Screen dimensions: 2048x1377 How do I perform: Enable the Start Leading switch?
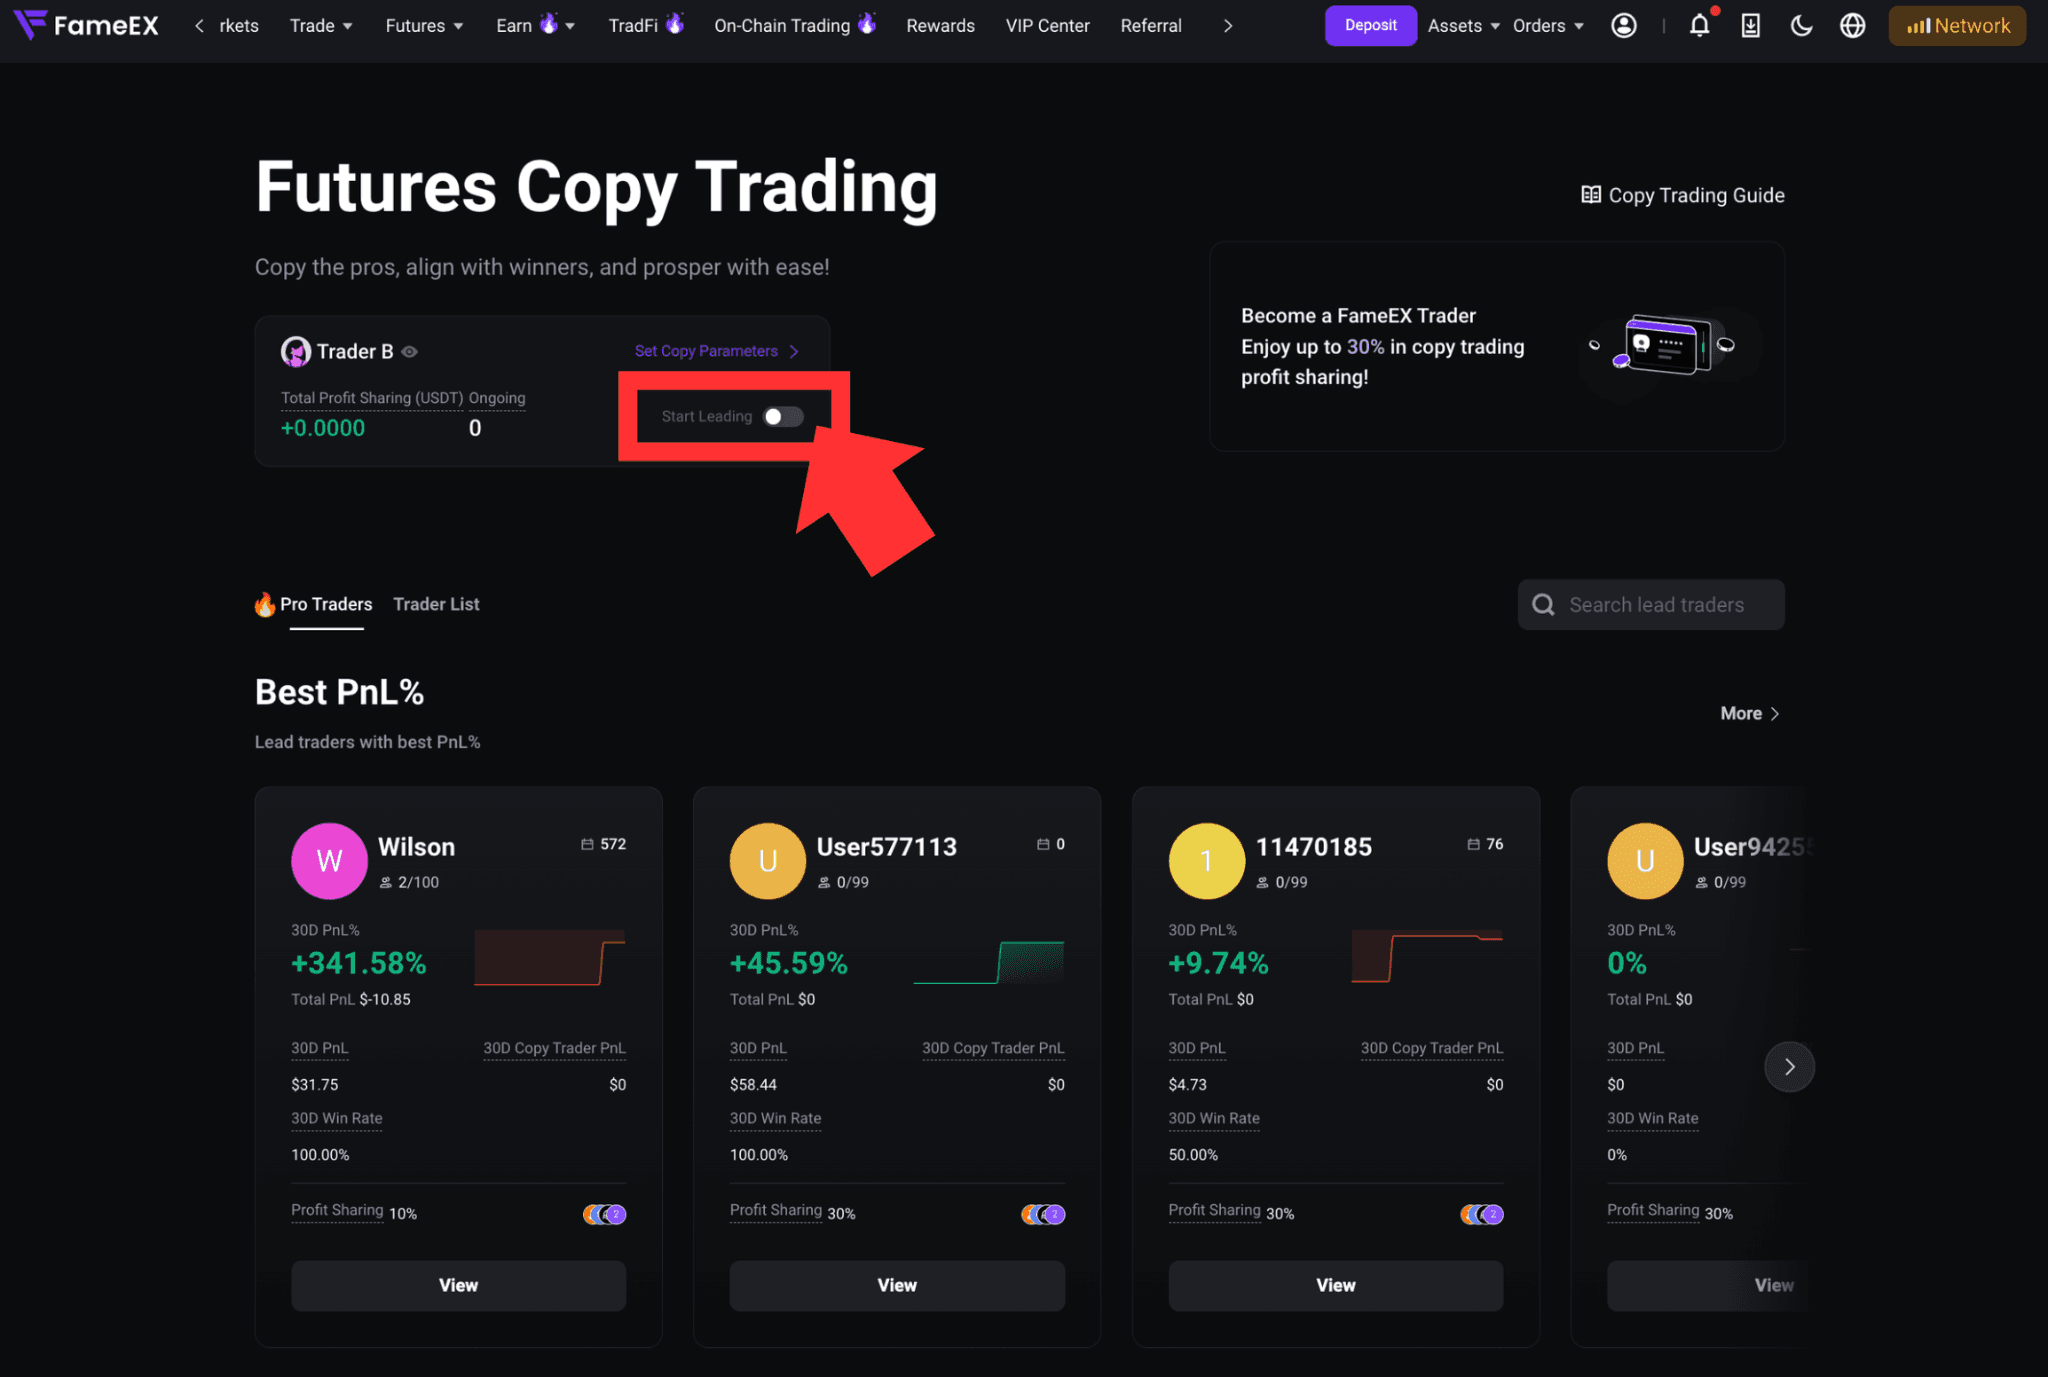[x=784, y=416]
